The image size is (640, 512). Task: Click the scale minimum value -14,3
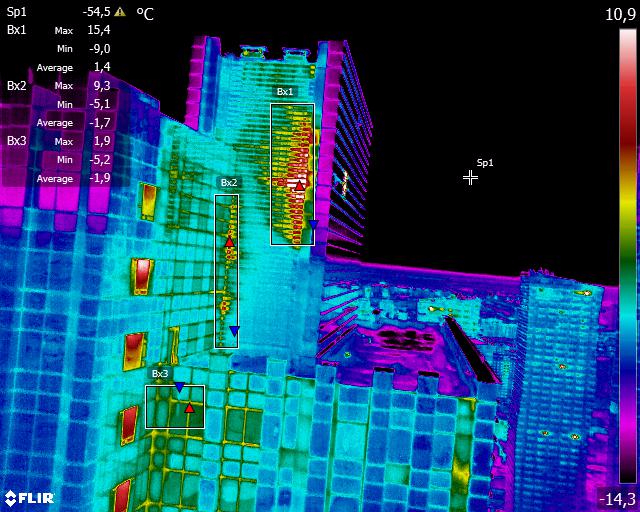pos(616,498)
